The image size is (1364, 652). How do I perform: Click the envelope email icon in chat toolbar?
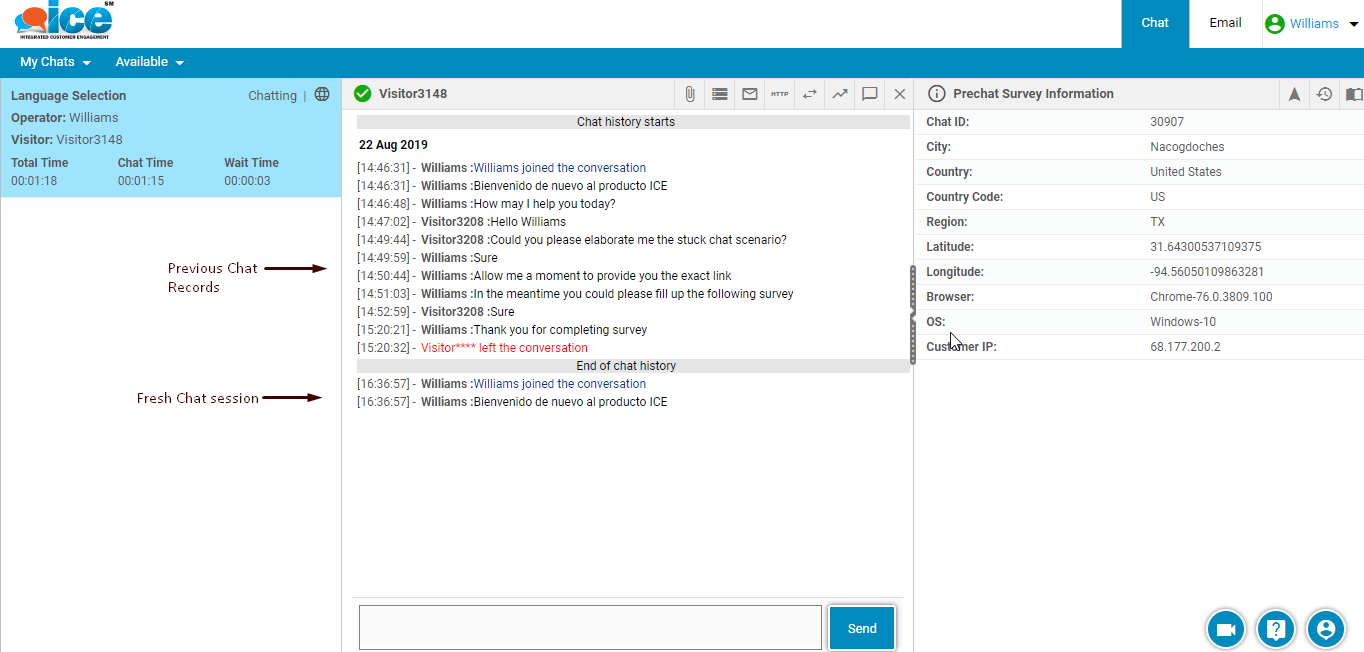point(749,94)
